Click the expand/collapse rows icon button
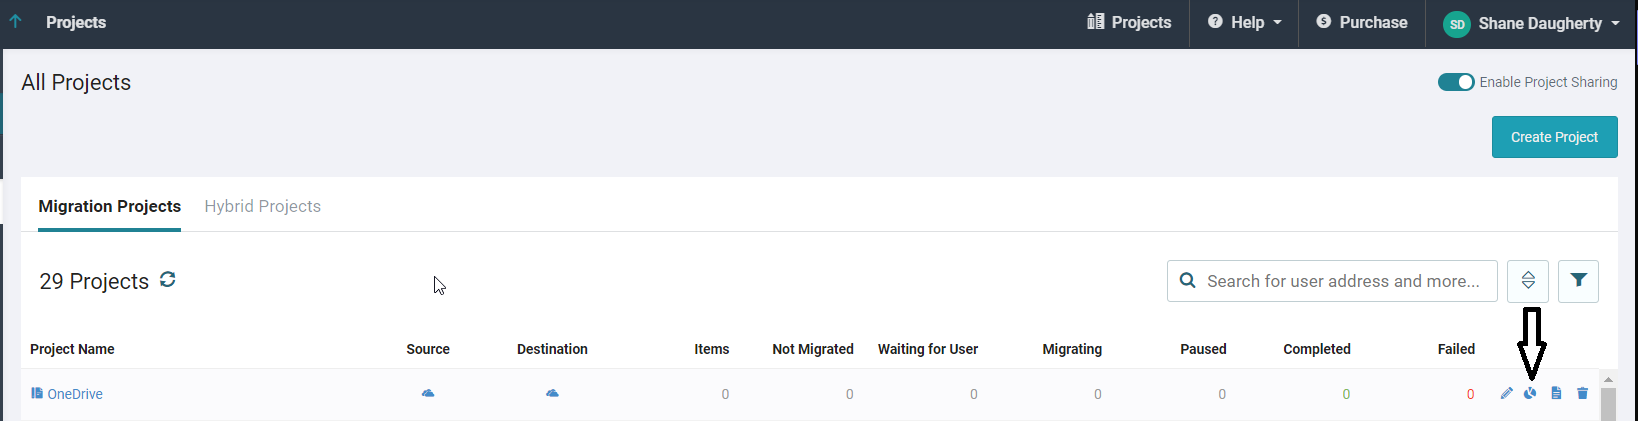This screenshot has height=421, width=1638. tap(1528, 281)
